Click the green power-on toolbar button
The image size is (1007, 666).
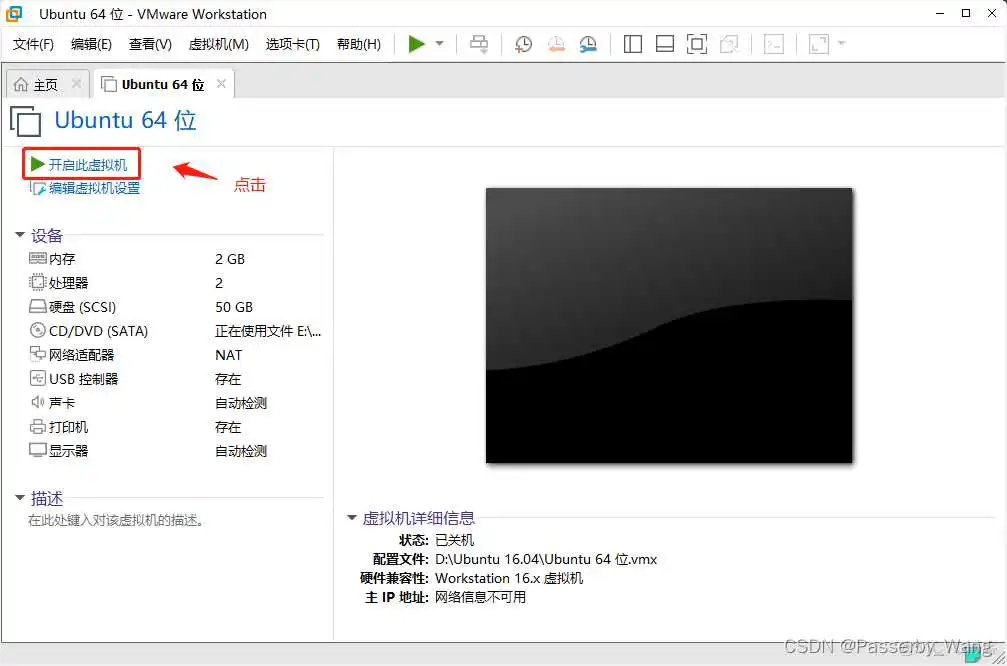416,44
